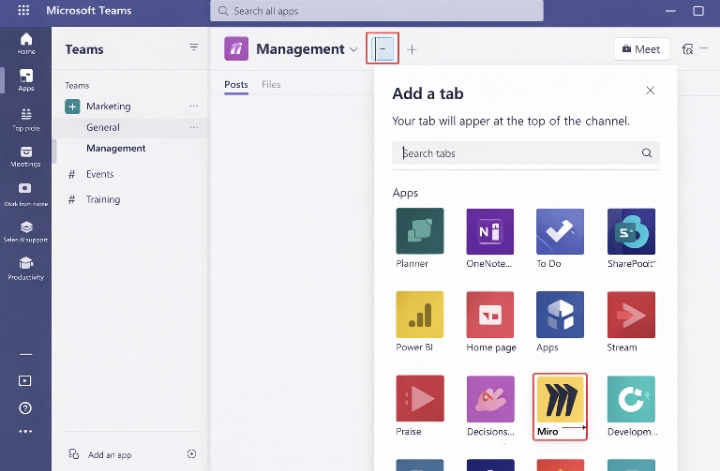The width and height of the screenshot is (720, 471).
Task: Expand the Management channel name chevron
Action: tap(353, 50)
